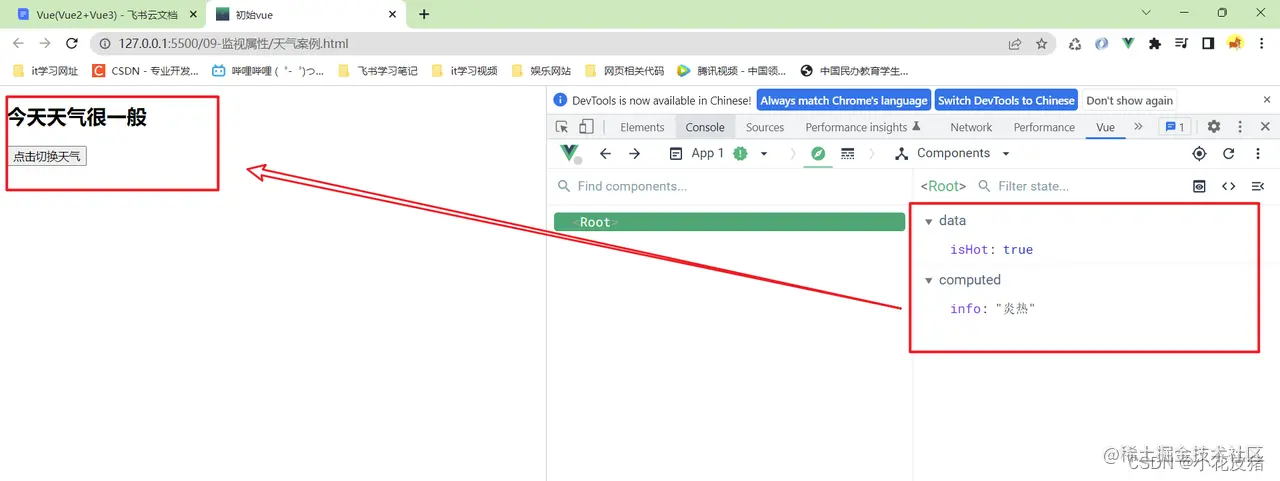The height and width of the screenshot is (481, 1280).
Task: Toggle the device toolbar icon in DevTools
Action: click(x=586, y=127)
